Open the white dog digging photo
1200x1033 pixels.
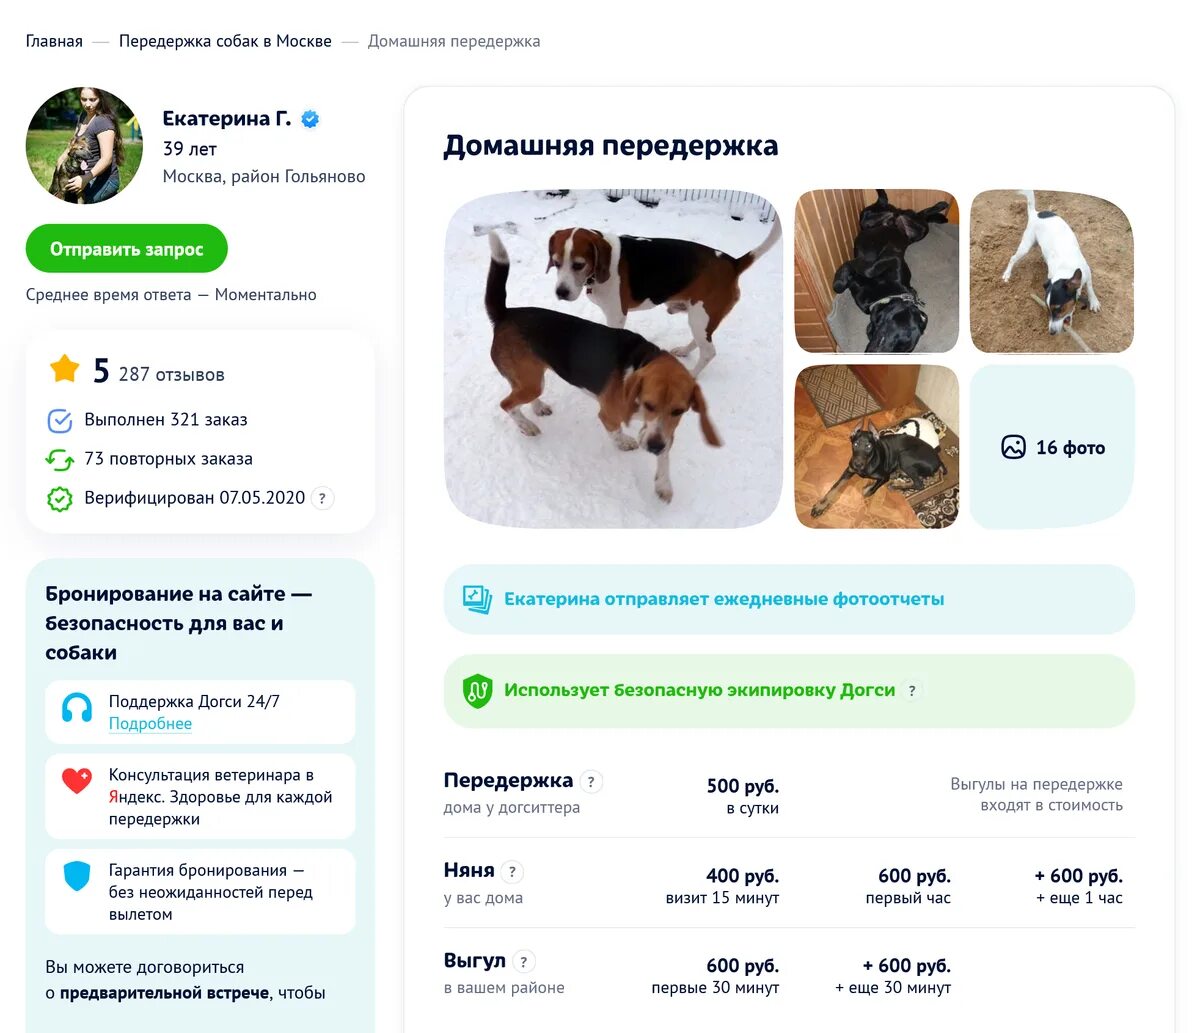click(x=1052, y=271)
